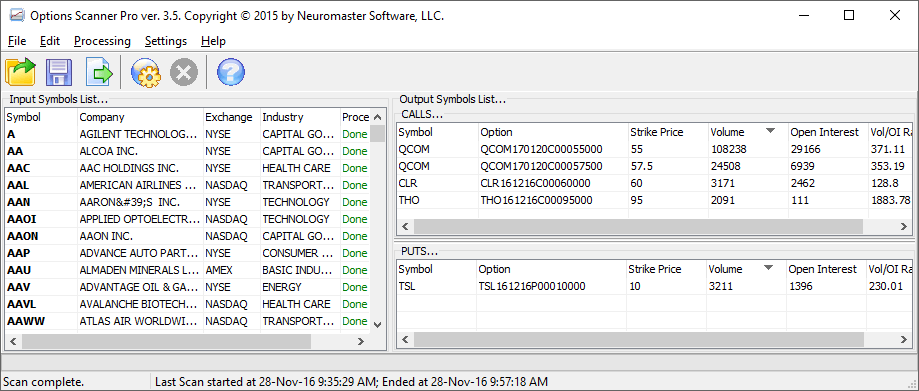Open the File menu
This screenshot has width=919, height=391.
click(17, 41)
